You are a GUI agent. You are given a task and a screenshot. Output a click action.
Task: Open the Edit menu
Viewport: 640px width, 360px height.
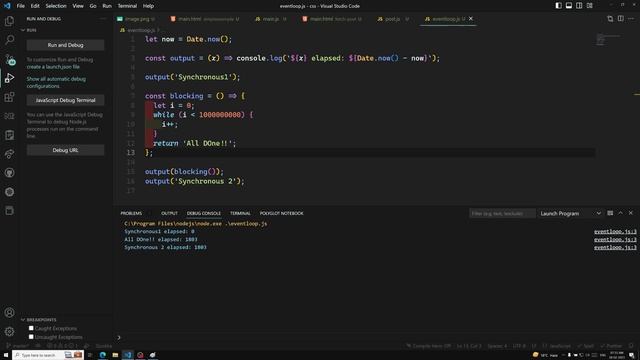pos(35,6)
